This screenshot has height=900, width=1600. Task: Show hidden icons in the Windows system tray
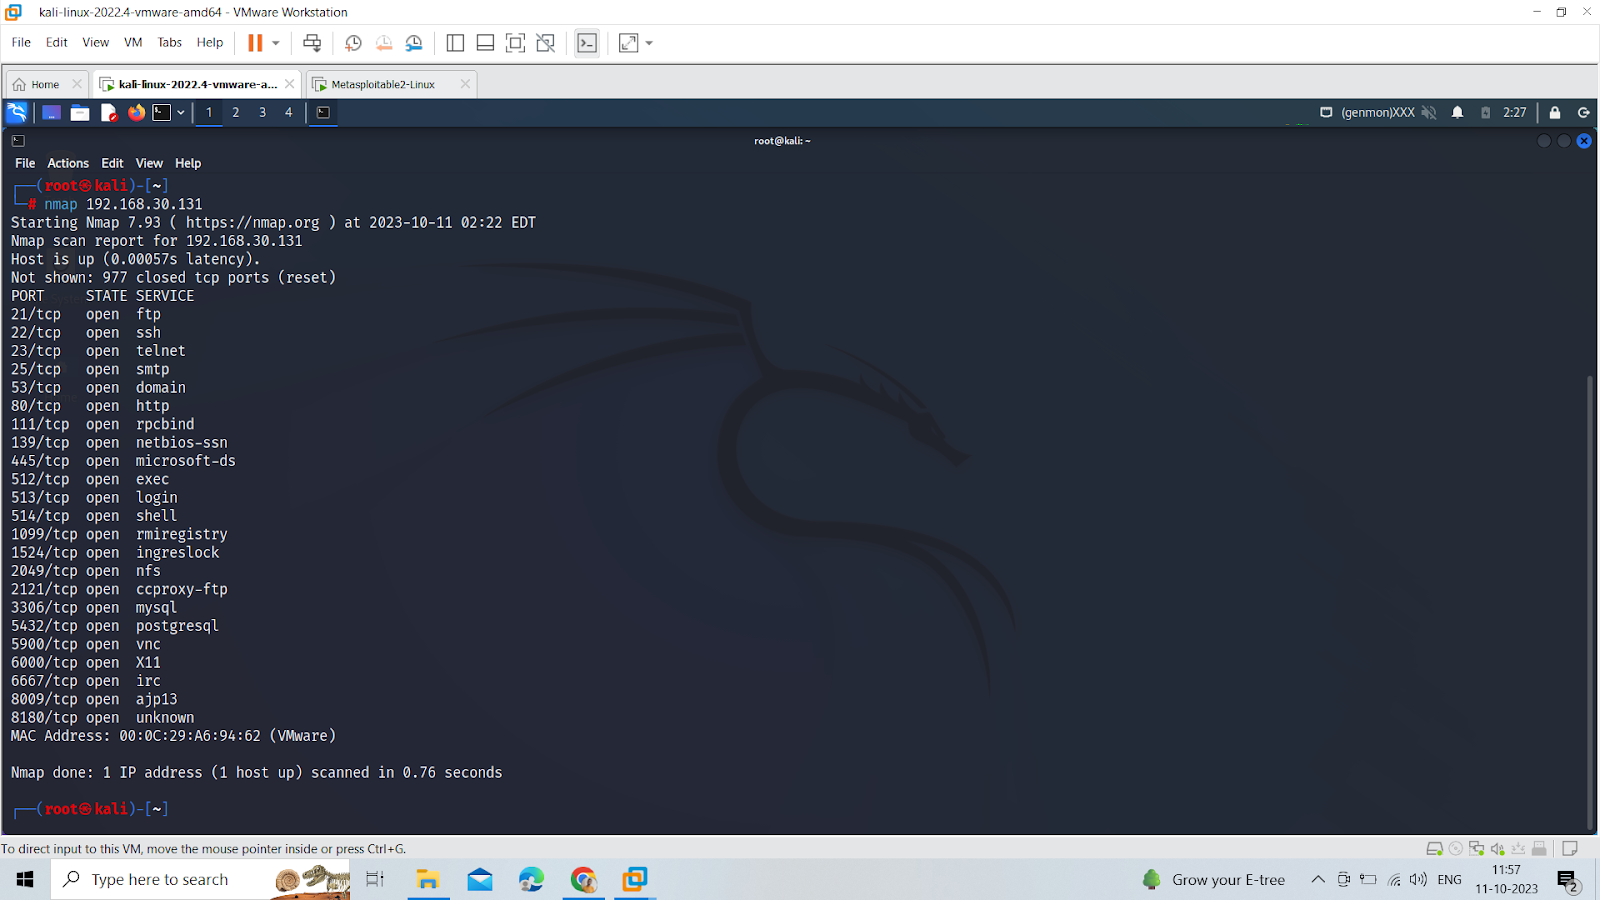coord(1318,880)
